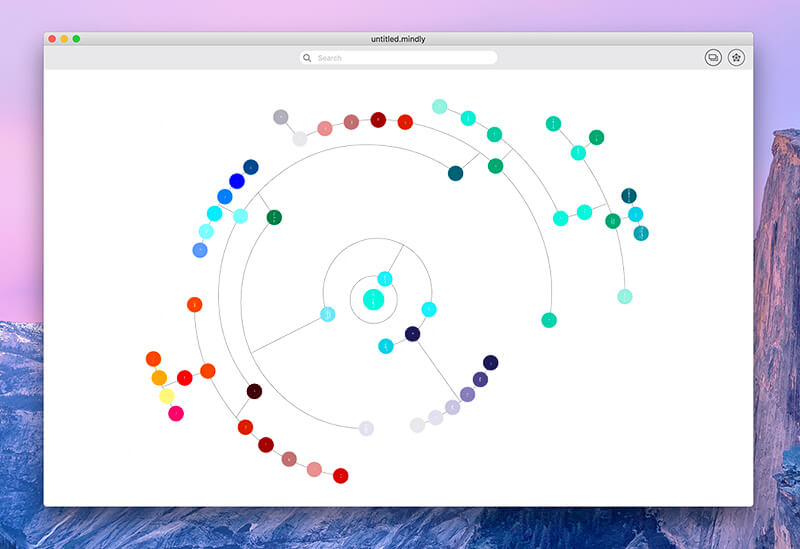The width and height of the screenshot is (800, 549).
Task: Select the pale yellow node
Action: [167, 396]
